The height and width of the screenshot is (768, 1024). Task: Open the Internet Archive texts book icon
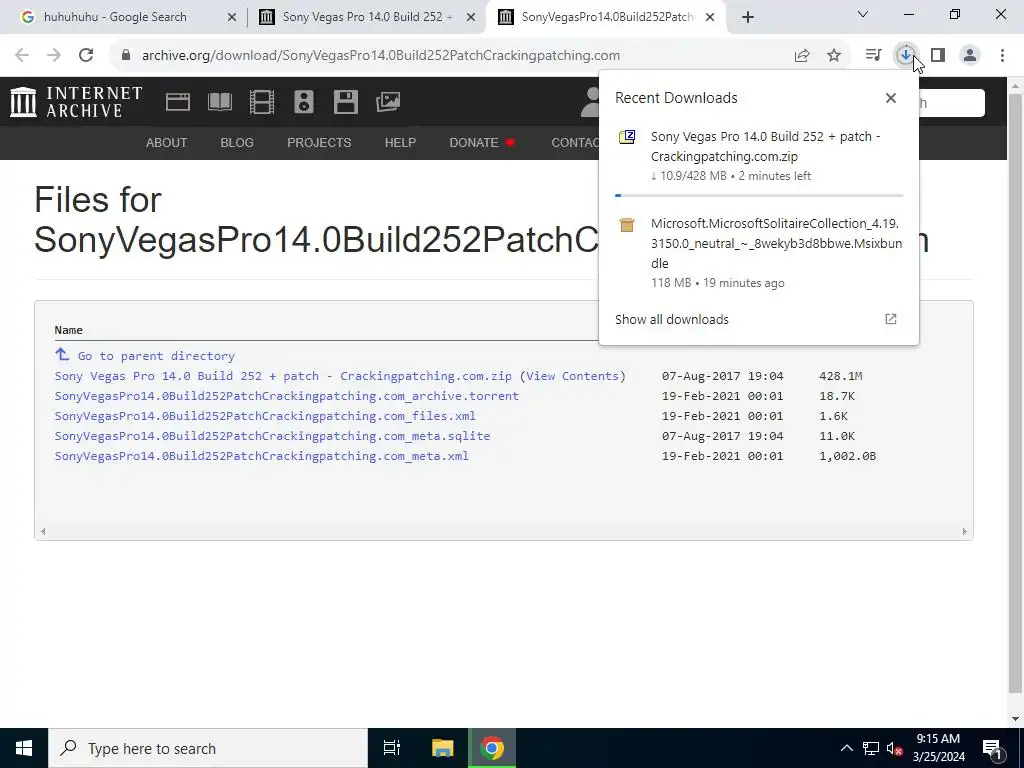[x=220, y=102]
